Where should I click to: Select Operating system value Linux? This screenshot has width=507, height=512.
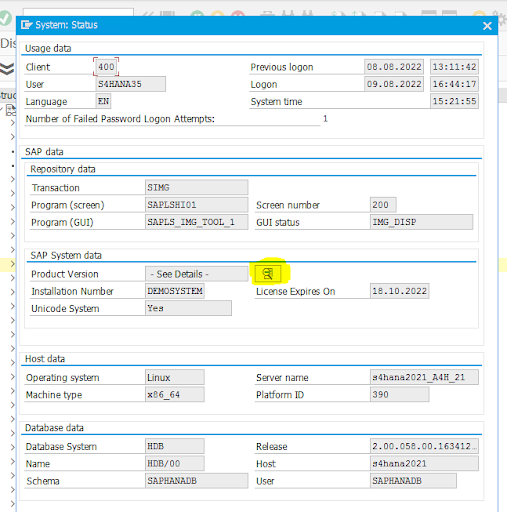click(175, 377)
